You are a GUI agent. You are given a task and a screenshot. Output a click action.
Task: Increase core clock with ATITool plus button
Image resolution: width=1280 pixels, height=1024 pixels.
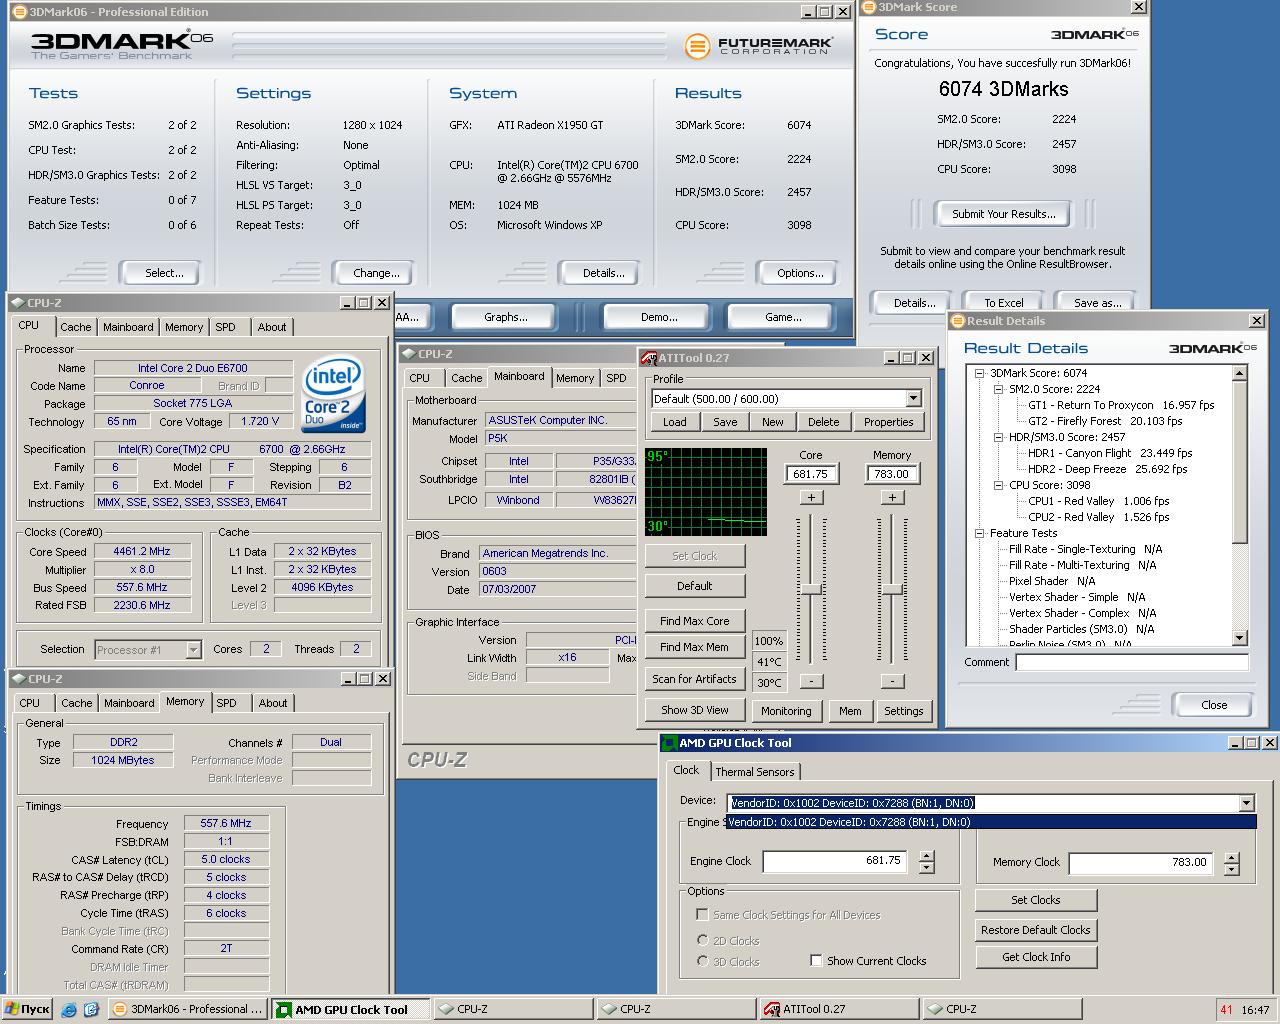(811, 497)
